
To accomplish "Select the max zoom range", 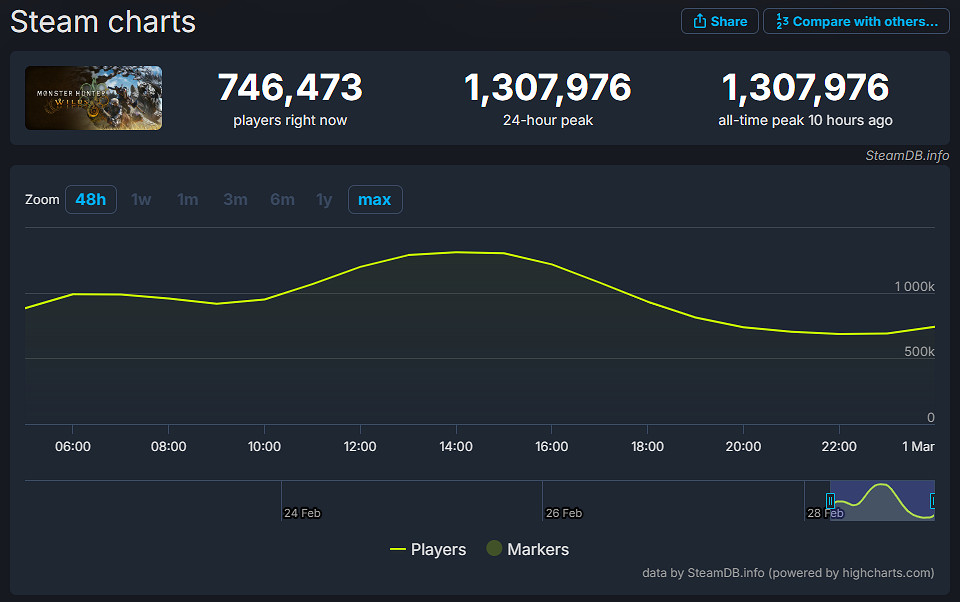I will (x=375, y=199).
